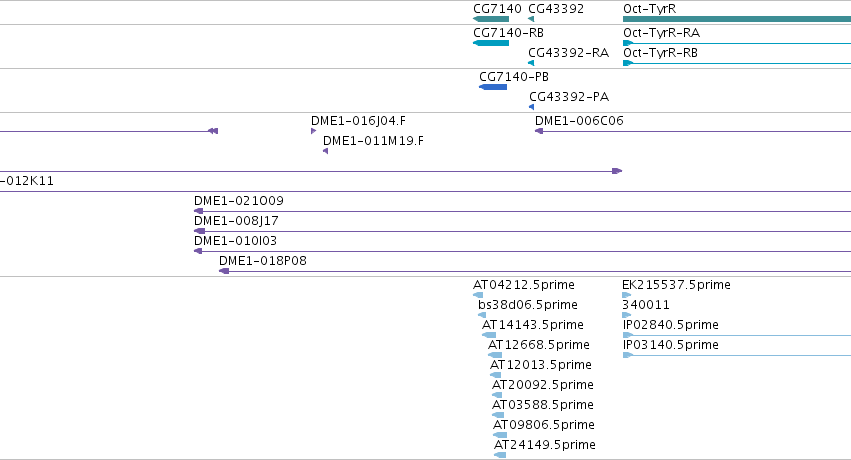
Task: Click the bs38d06.5prime EST arrow
Action: pos(482,315)
